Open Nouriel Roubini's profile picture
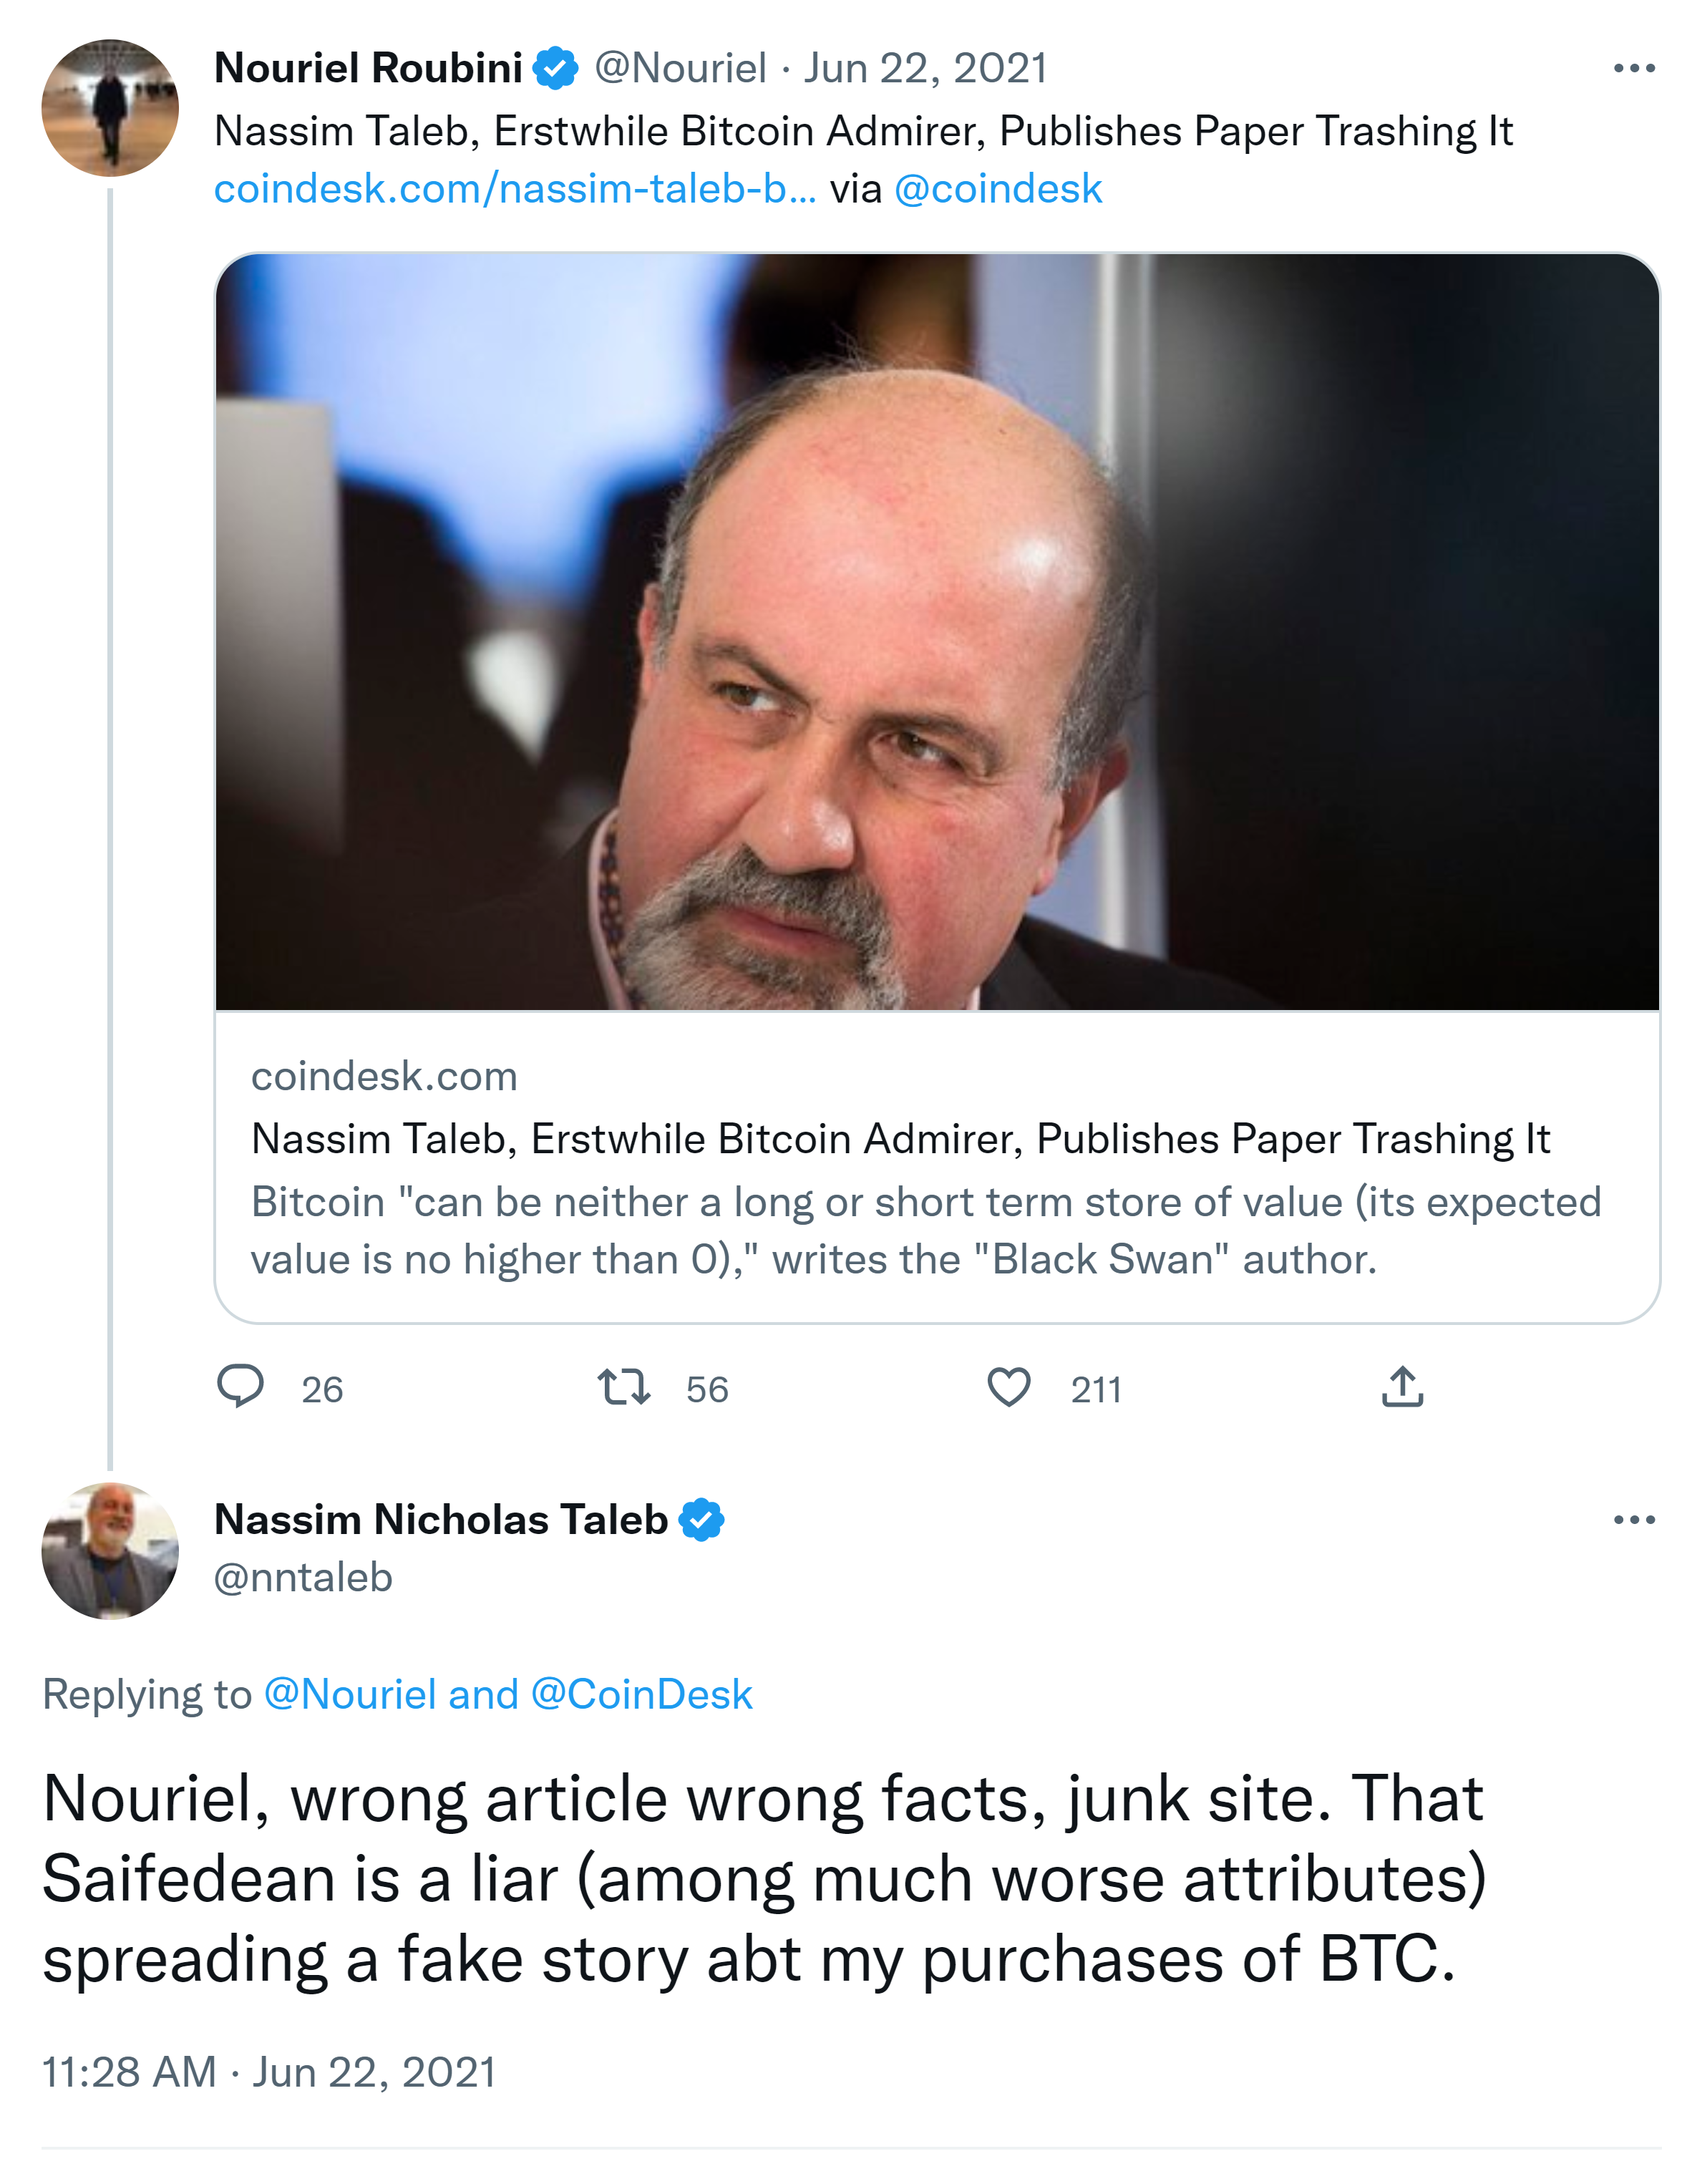Viewport: 1687px width, 2184px height. click(110, 108)
